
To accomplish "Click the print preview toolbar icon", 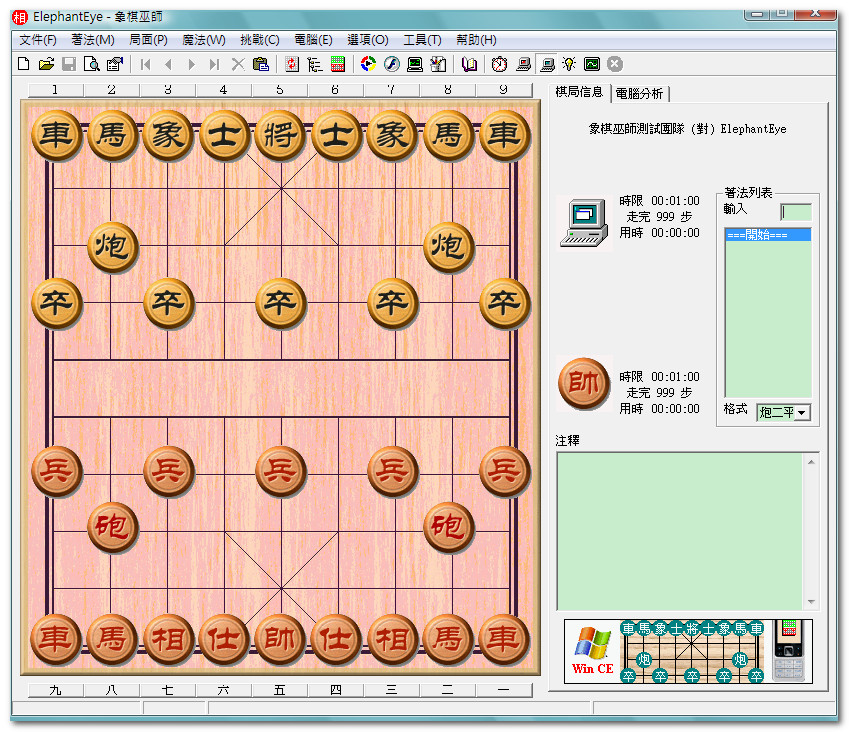I will 92,64.
